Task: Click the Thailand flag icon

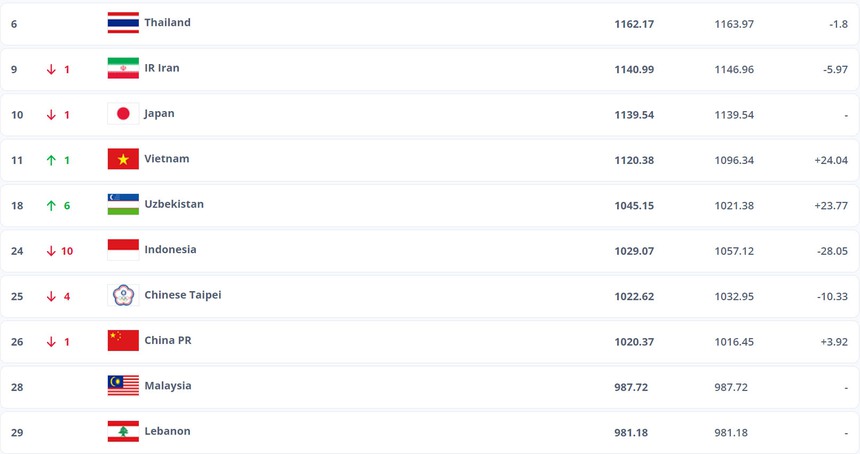Action: (x=123, y=23)
